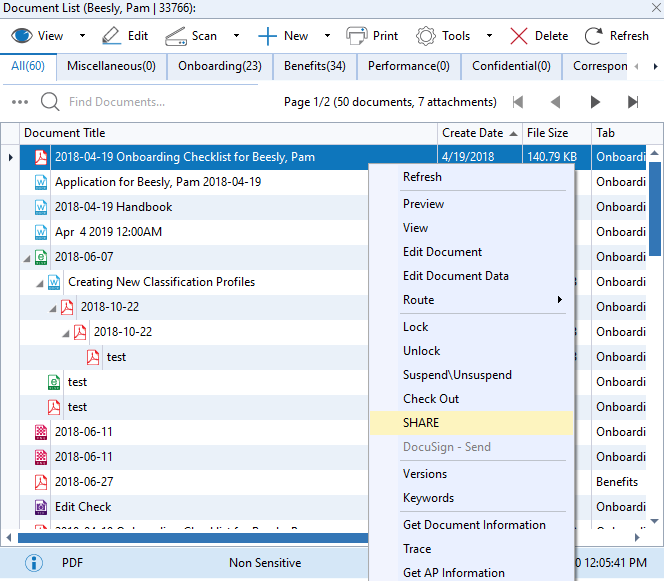The image size is (664, 581).
Task: Open the New dropdown arrow
Action: (327, 36)
